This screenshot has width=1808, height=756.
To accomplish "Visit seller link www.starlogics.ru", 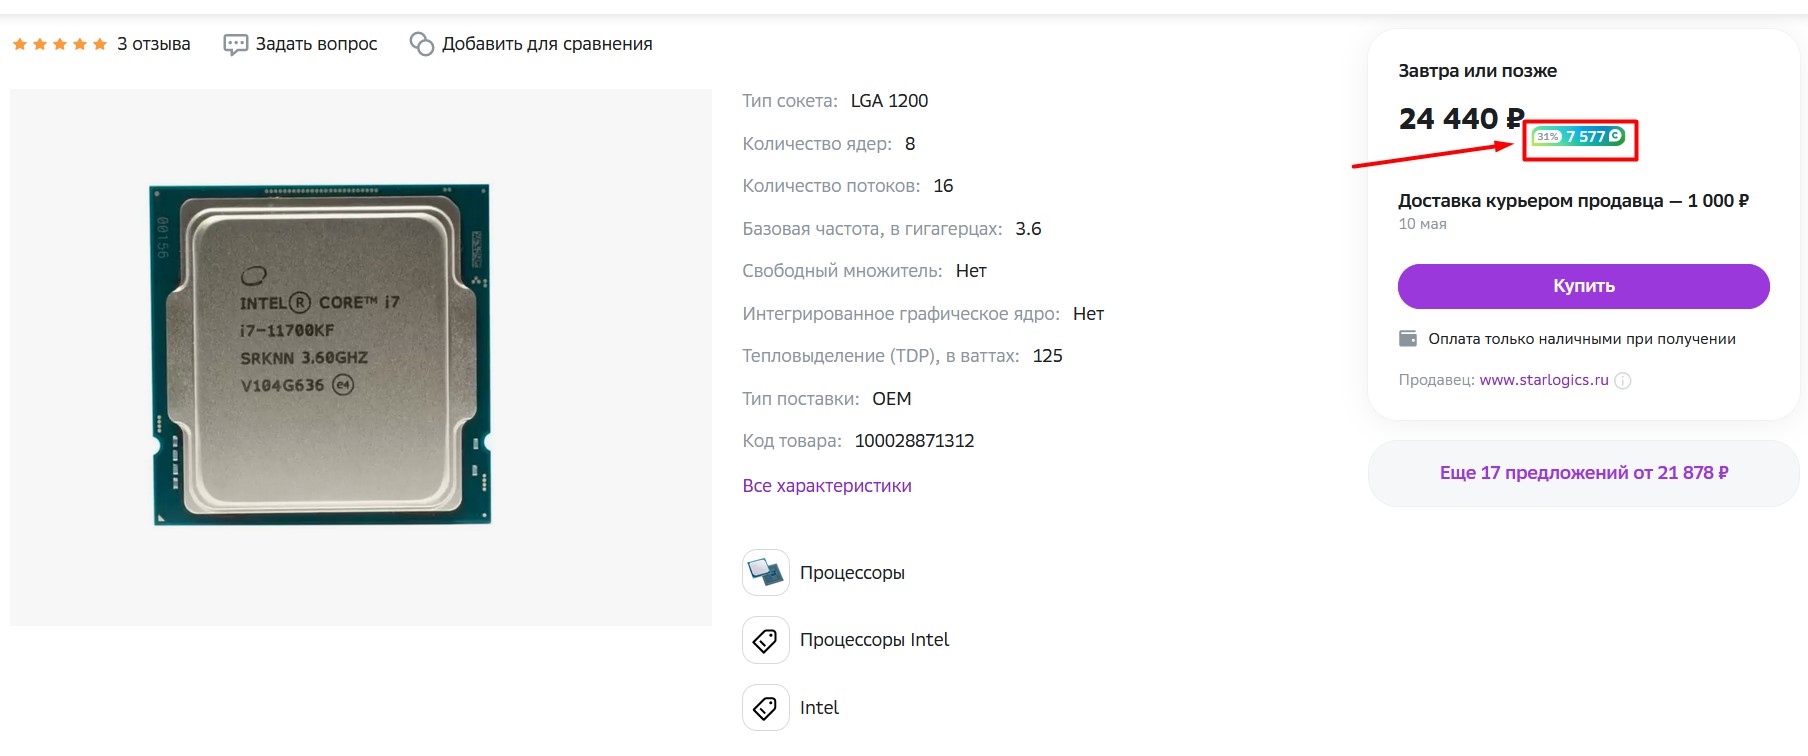I will pyautogui.click(x=1543, y=380).
